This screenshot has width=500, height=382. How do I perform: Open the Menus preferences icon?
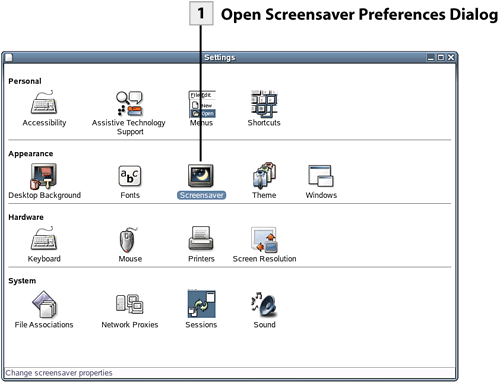click(202, 104)
